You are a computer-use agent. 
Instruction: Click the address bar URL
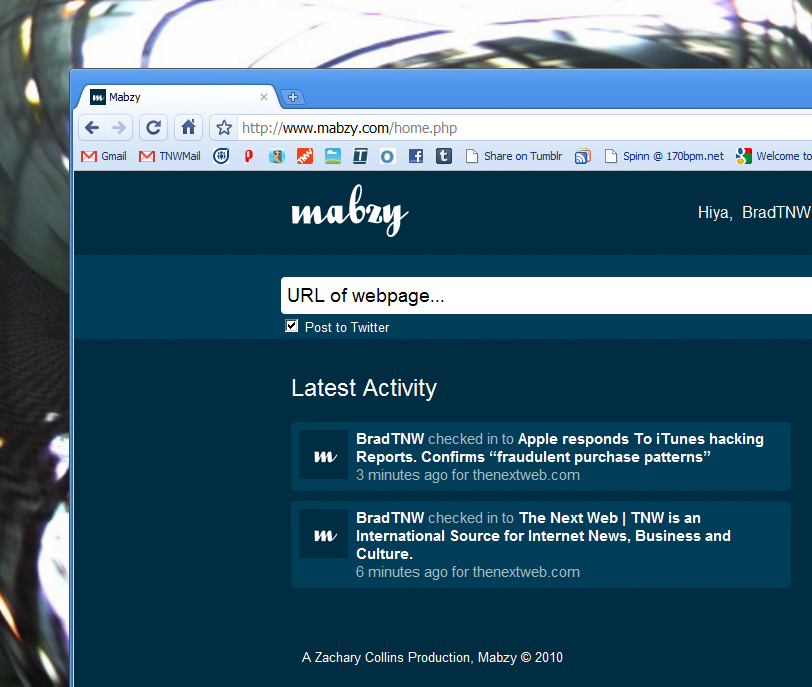click(x=350, y=128)
